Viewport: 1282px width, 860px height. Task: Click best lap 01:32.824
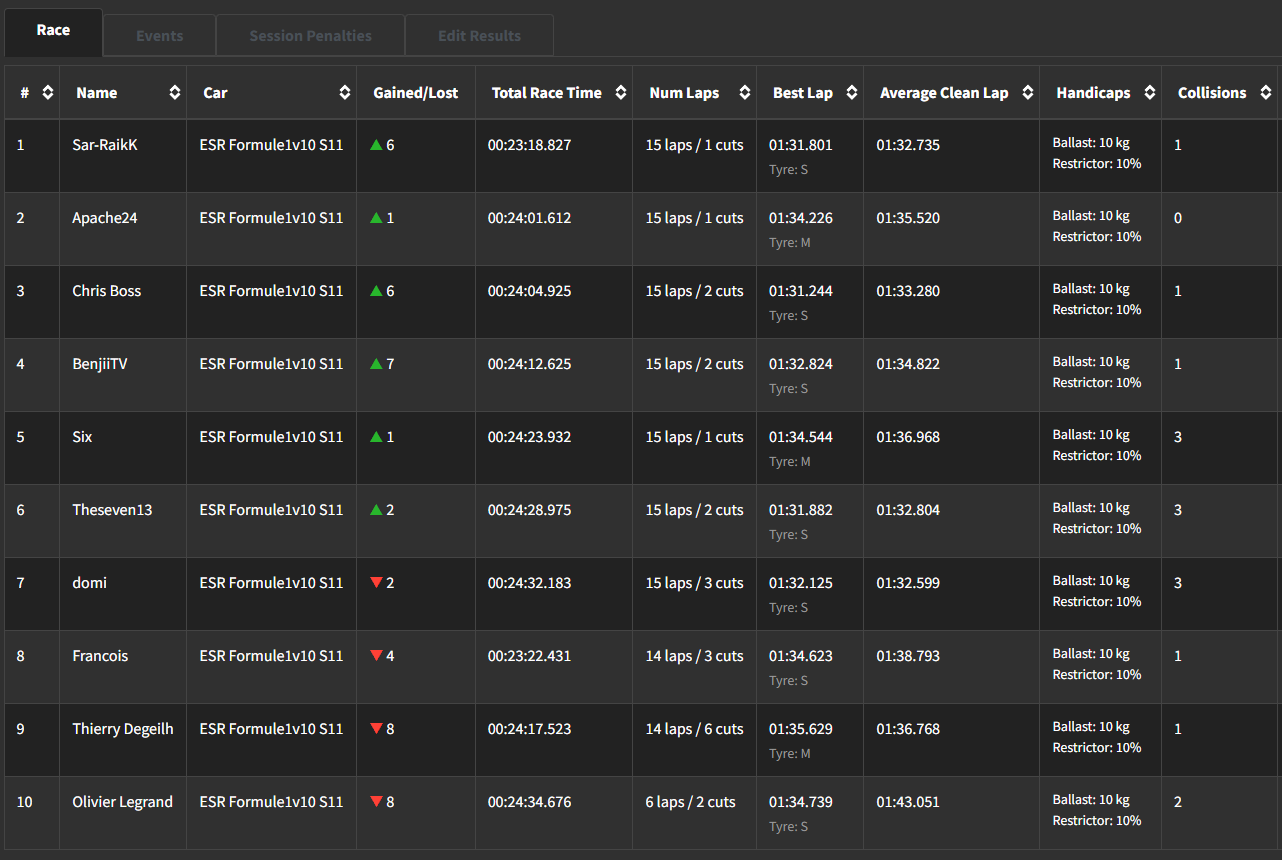pos(801,364)
